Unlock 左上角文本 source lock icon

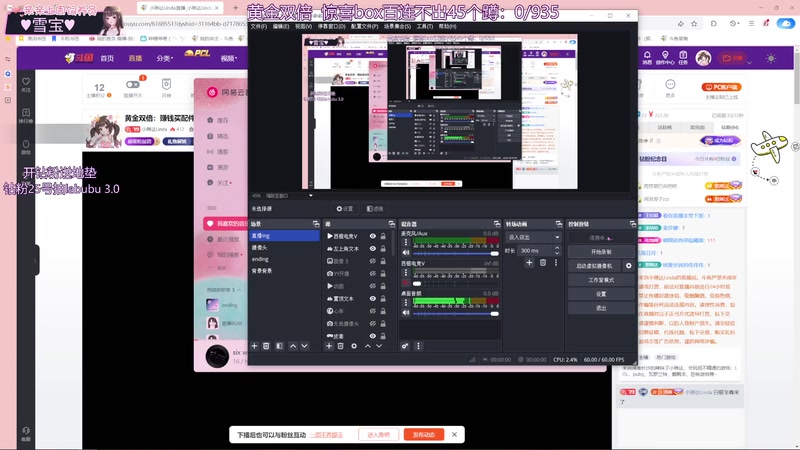tap(383, 248)
